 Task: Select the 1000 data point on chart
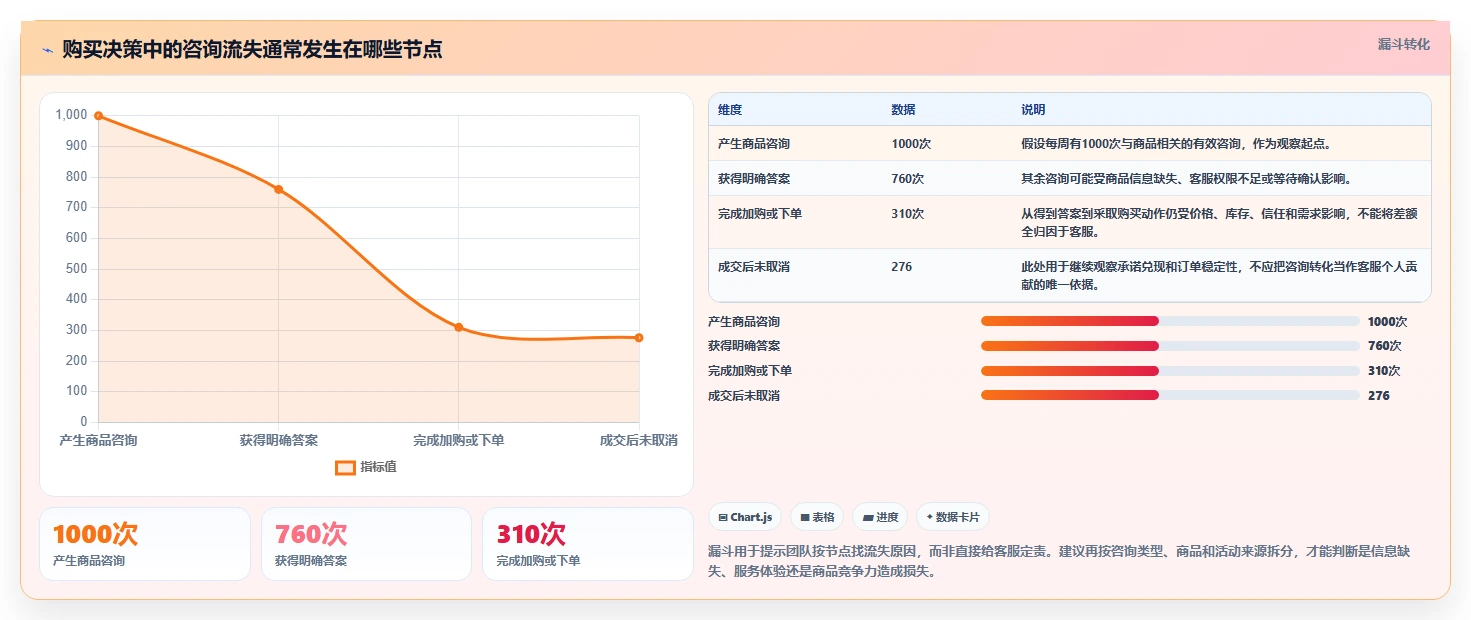[x=98, y=116]
